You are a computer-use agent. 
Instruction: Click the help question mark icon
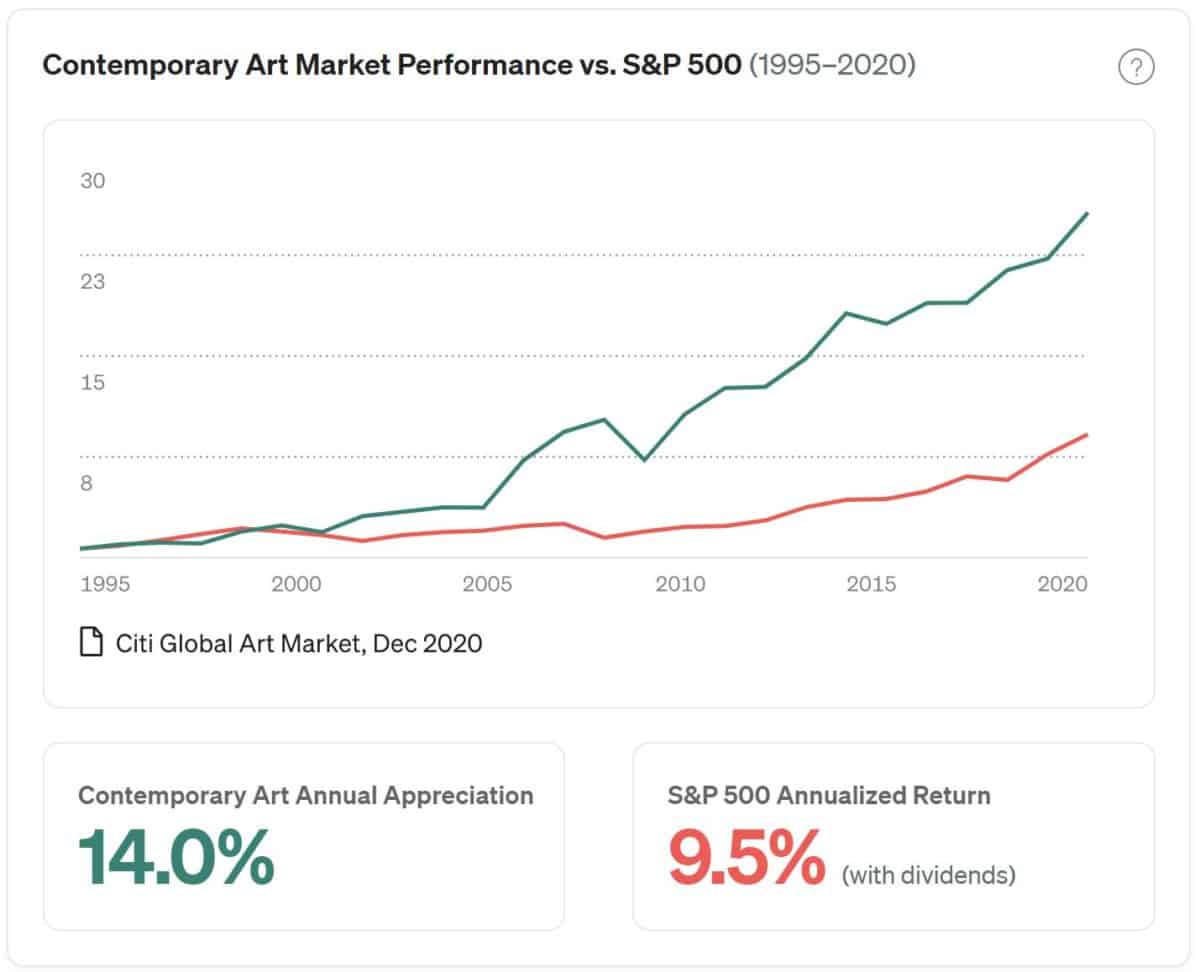[1136, 68]
